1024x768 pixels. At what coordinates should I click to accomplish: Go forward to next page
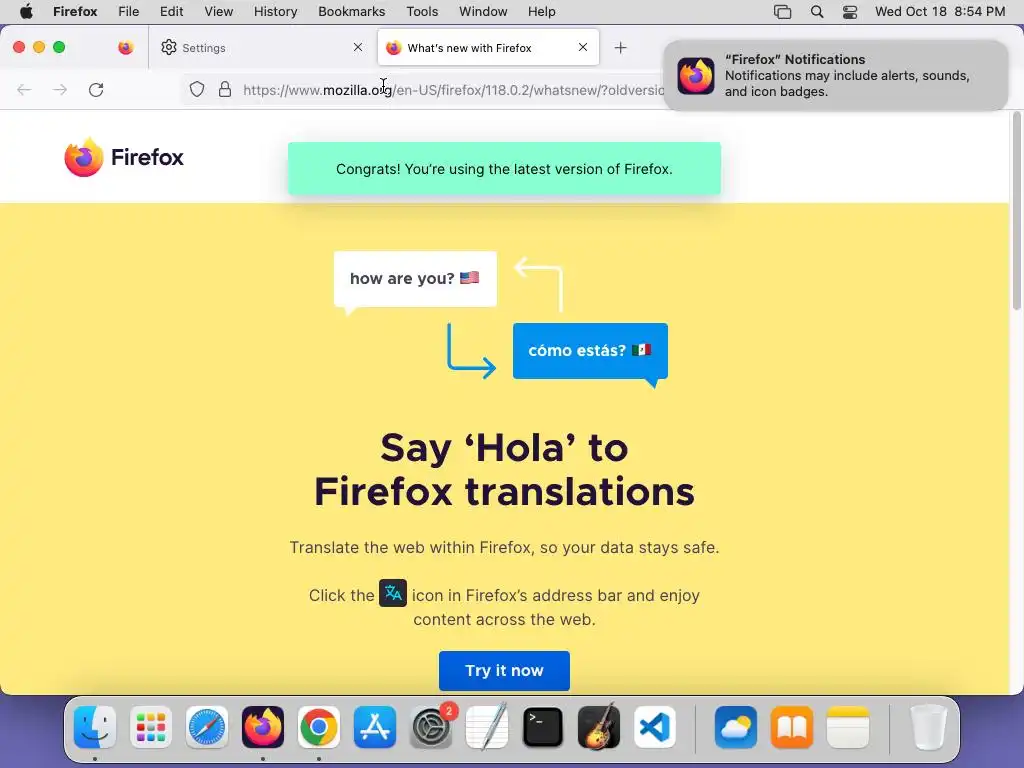60,89
